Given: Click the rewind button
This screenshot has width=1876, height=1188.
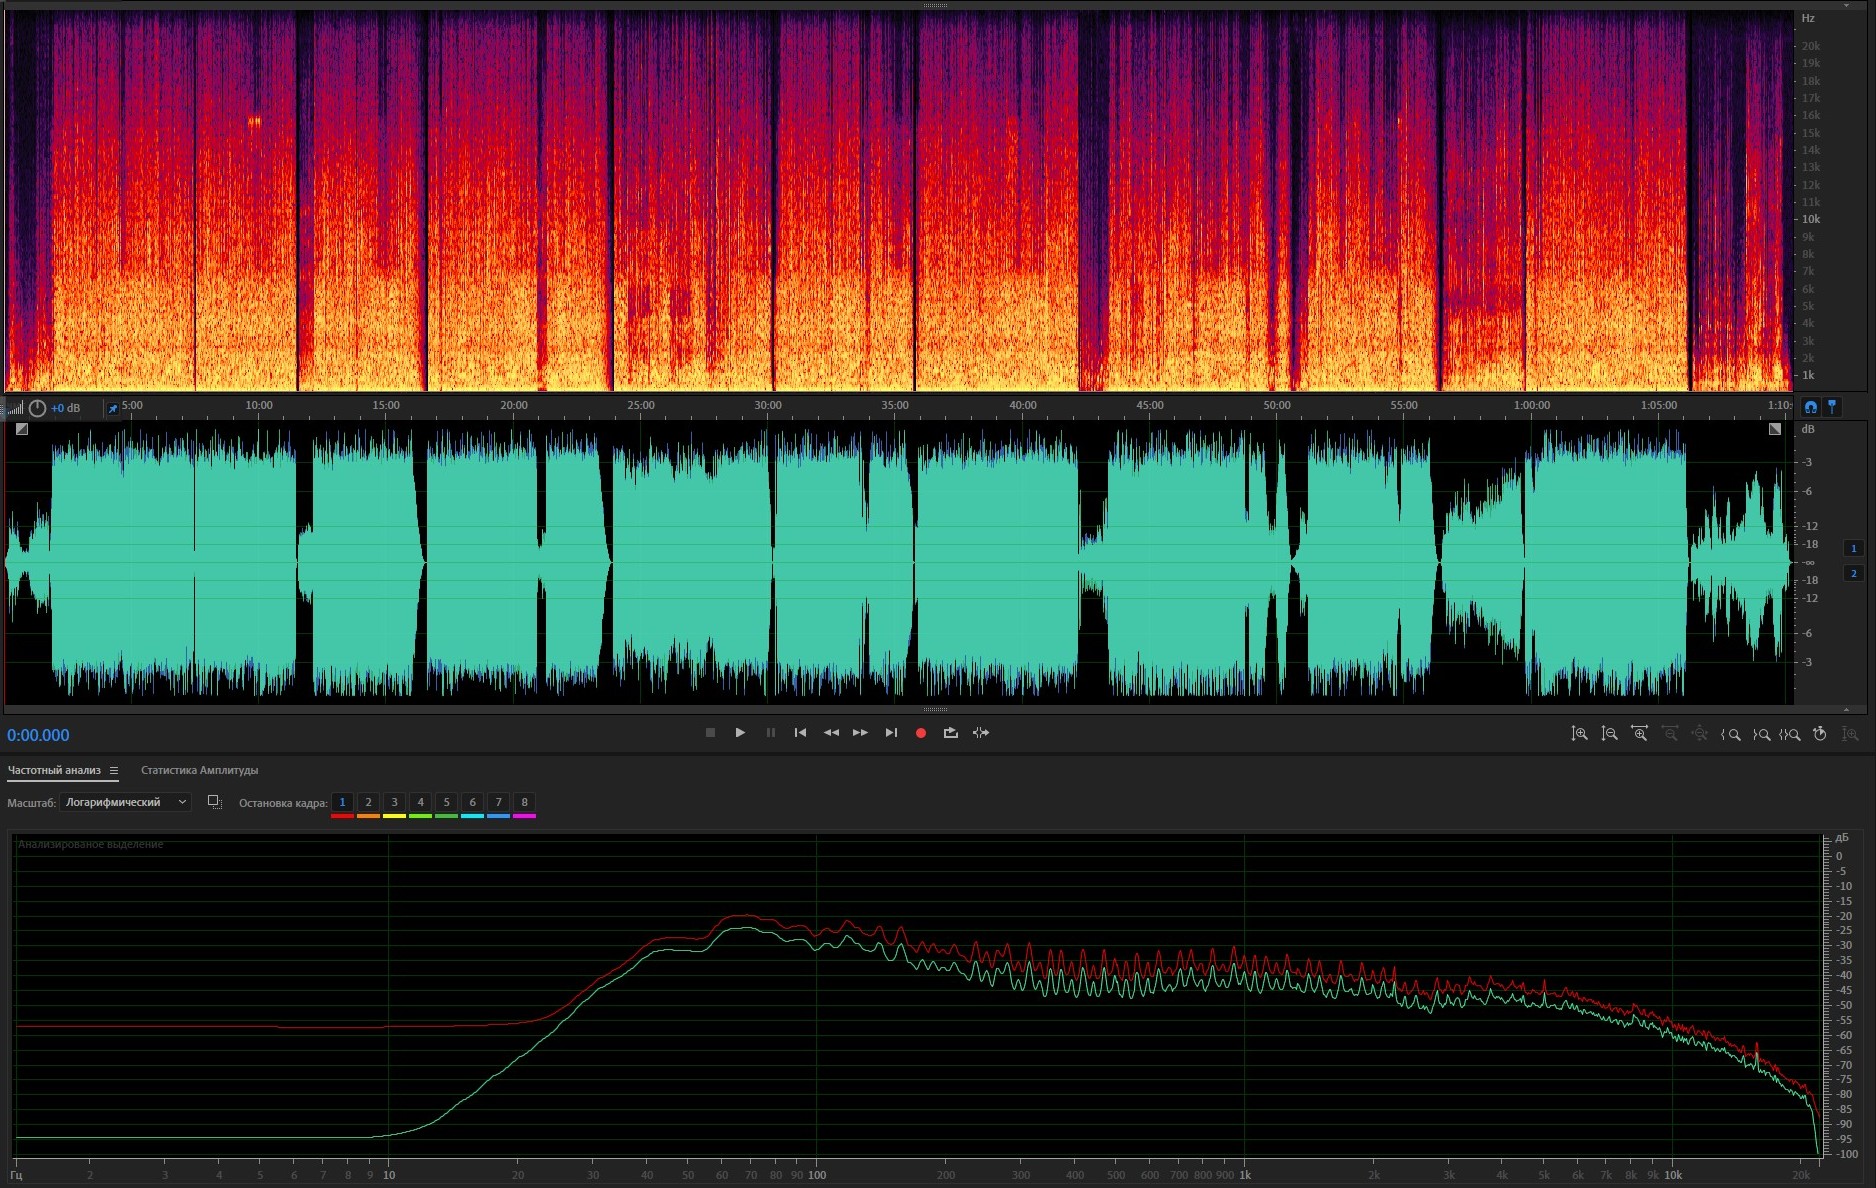Looking at the screenshot, I should point(830,733).
